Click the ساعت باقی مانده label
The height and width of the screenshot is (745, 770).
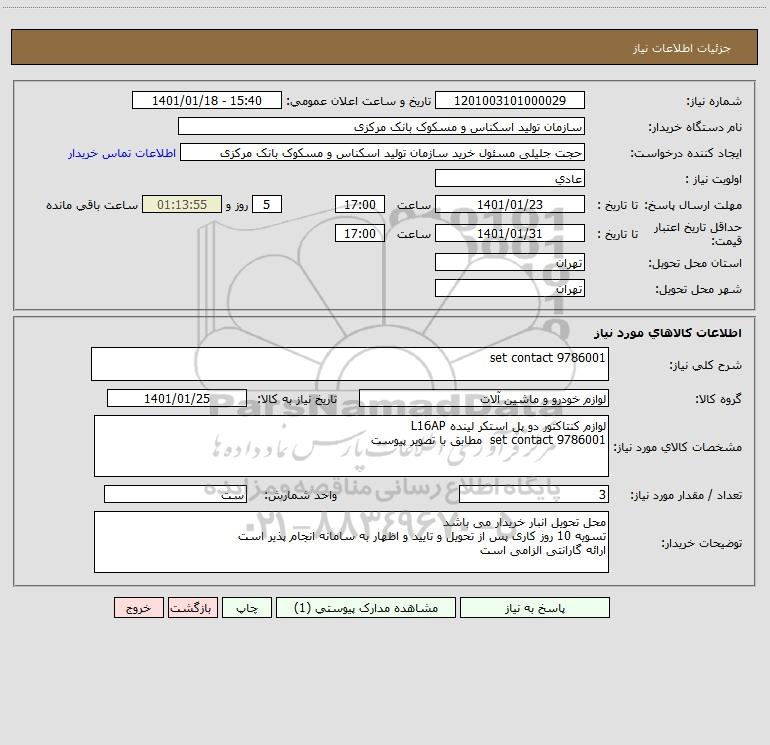(92, 205)
